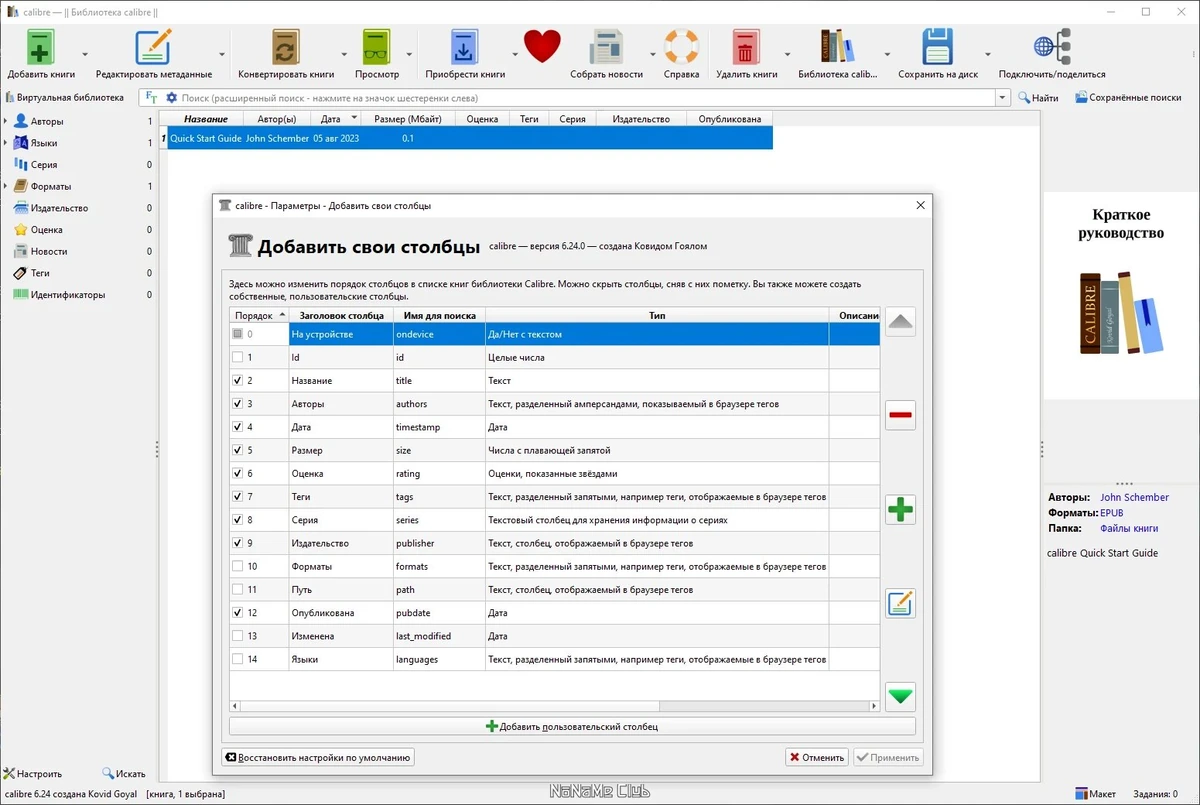The image size is (1200, 805).
Task: Sort by Порядок column header
Action: coord(259,315)
